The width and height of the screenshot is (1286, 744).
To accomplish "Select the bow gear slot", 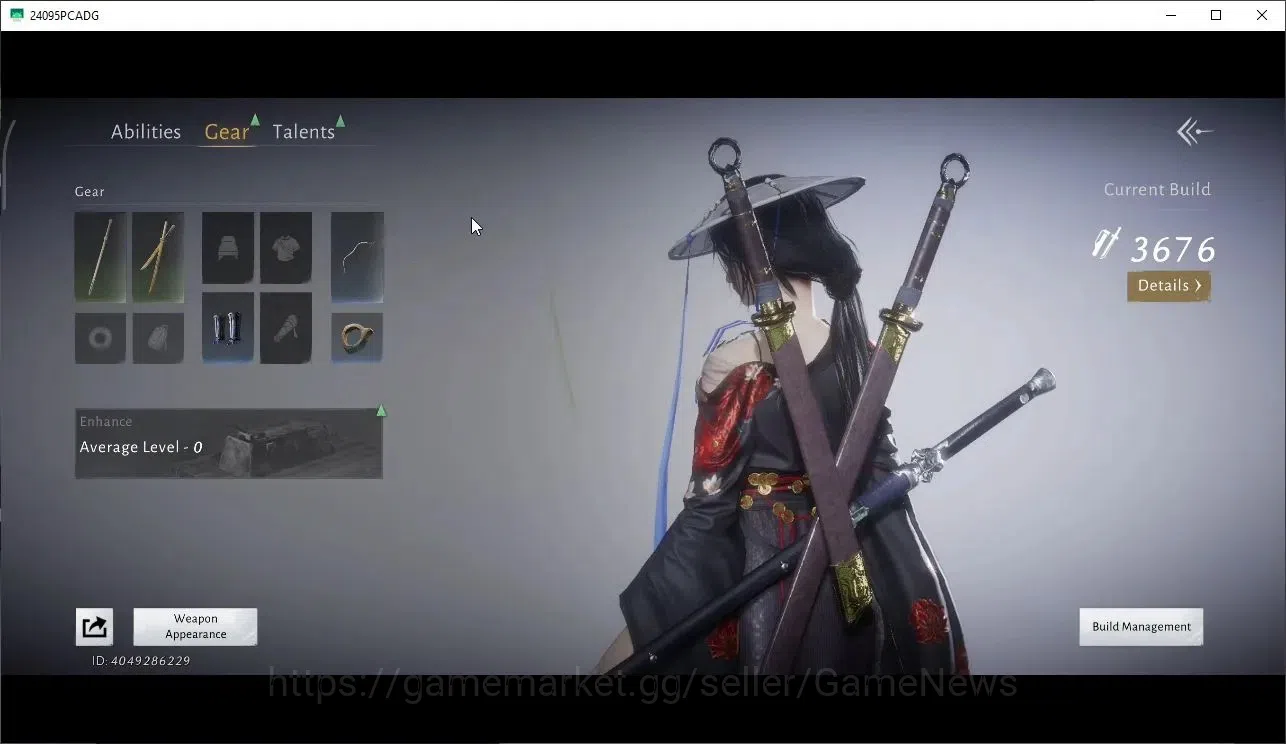I will 357,257.
